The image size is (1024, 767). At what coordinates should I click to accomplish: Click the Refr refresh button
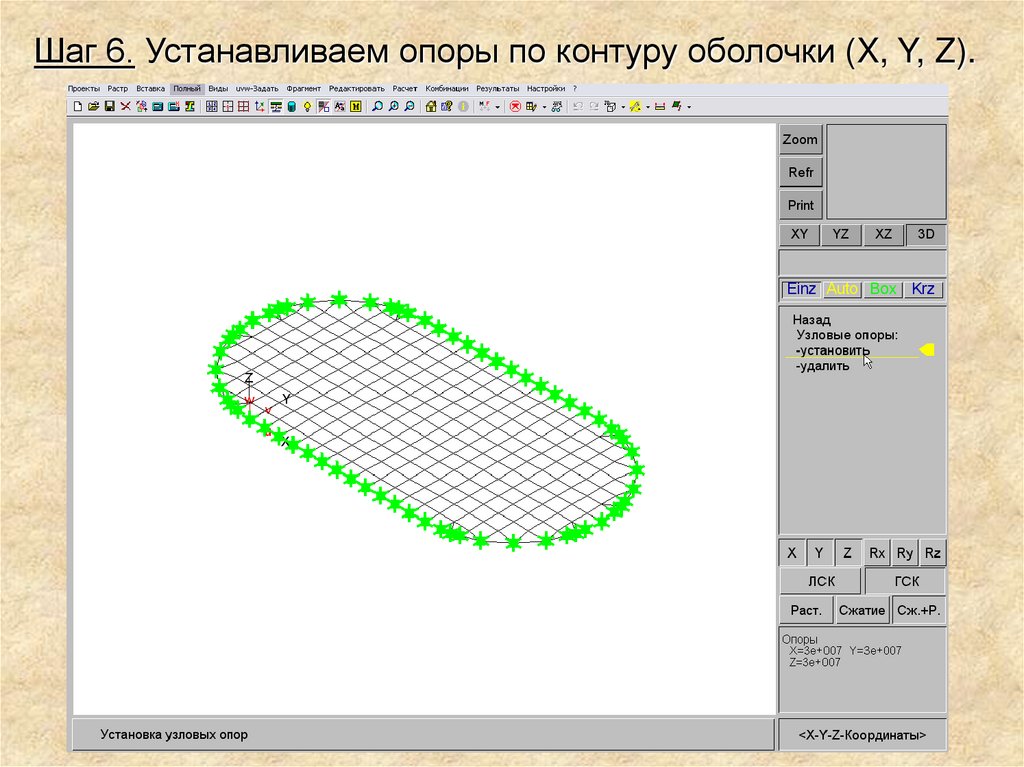coord(800,172)
